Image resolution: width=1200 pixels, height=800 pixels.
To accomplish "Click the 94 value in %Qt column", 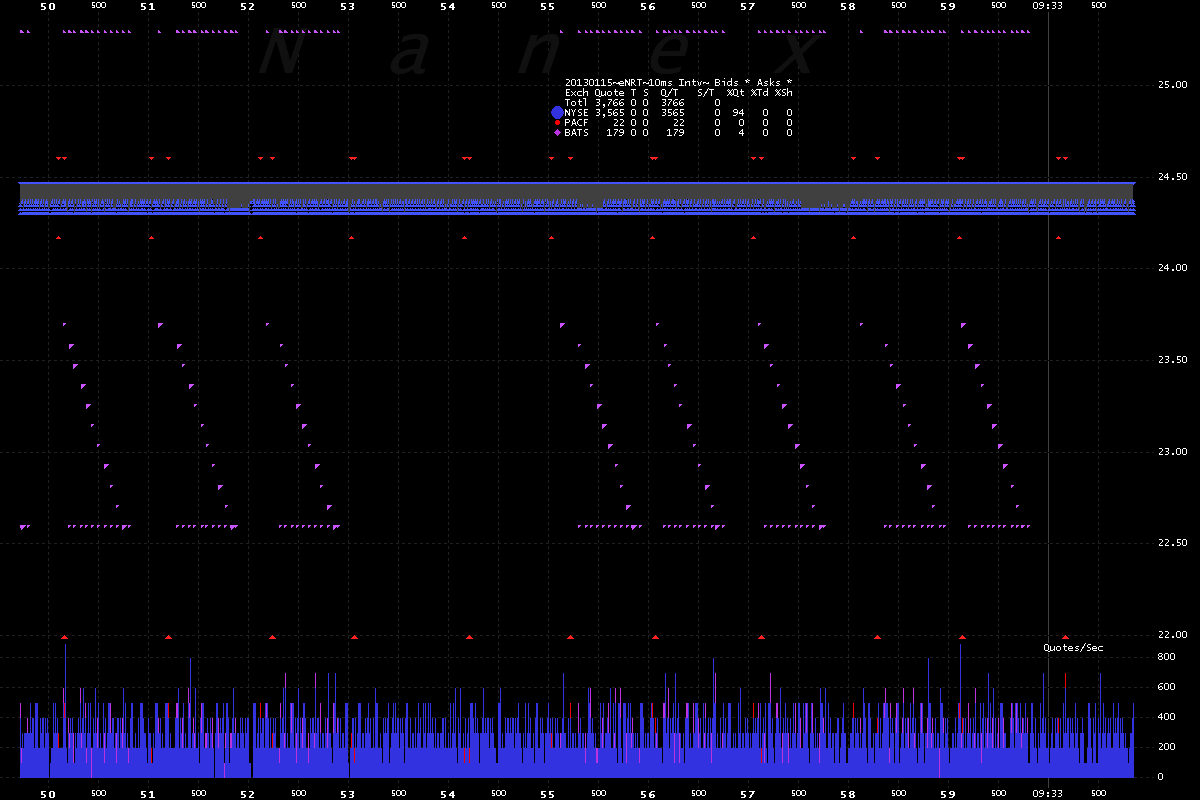I will pyautogui.click(x=739, y=112).
